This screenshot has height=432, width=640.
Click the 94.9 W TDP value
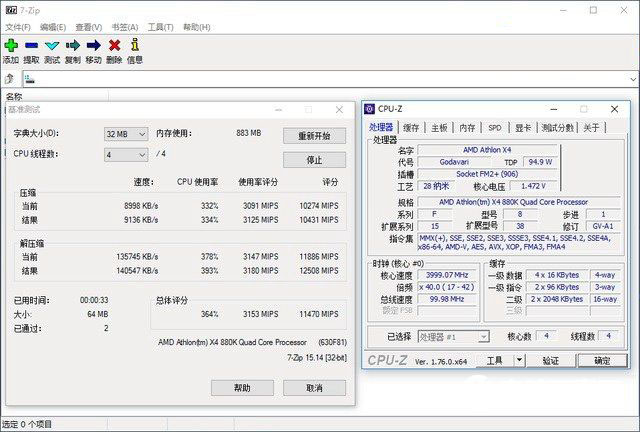(x=540, y=162)
